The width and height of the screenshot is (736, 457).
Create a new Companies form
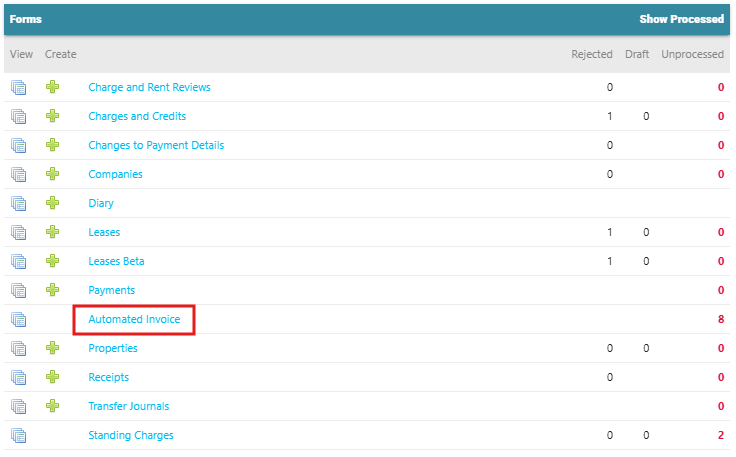tap(53, 174)
